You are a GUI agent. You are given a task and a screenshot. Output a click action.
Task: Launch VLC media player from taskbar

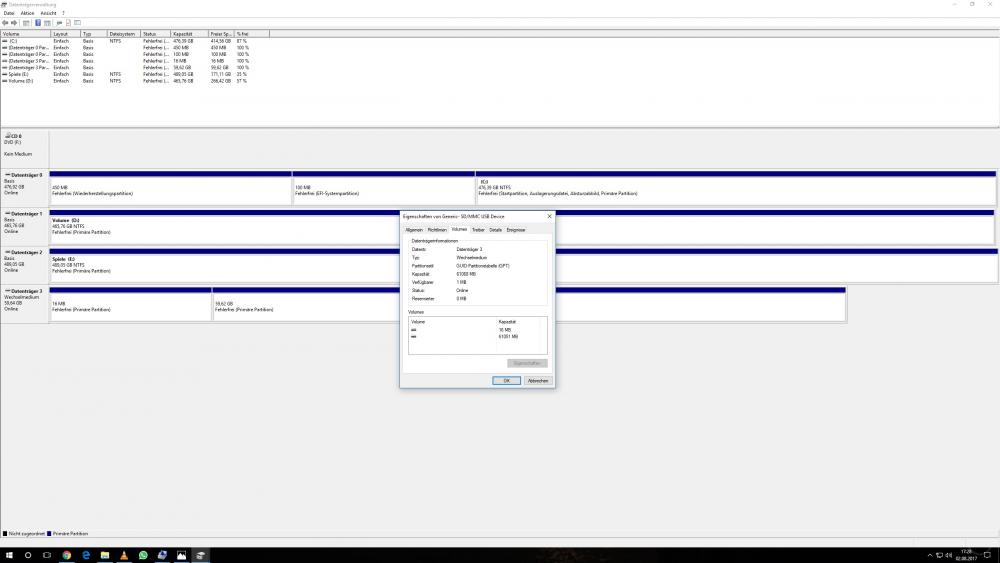[x=124, y=554]
